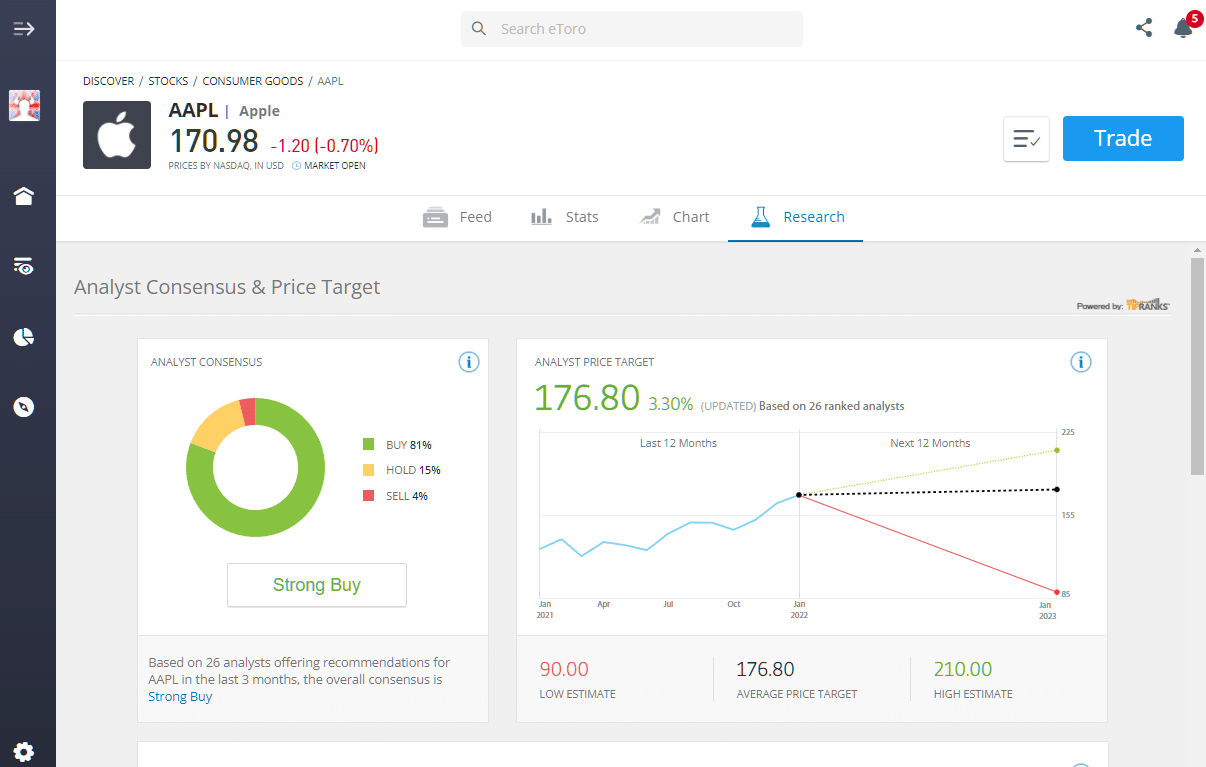Click the HOLD 15% legend label
Screen dimensions: 1206x767
pos(413,470)
